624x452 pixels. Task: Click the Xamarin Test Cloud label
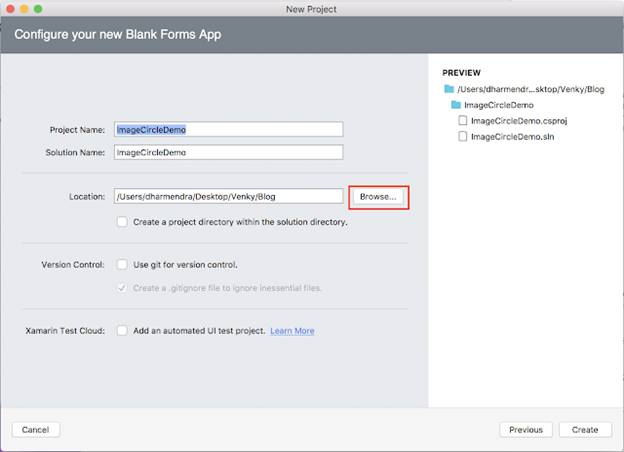click(x=65, y=331)
